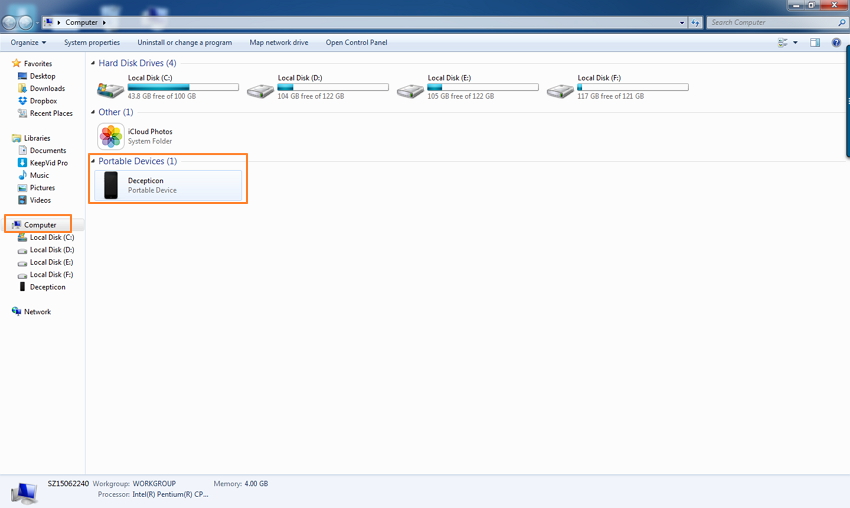Select Network in navigation pane
This screenshot has height=508, width=850.
[x=37, y=312]
